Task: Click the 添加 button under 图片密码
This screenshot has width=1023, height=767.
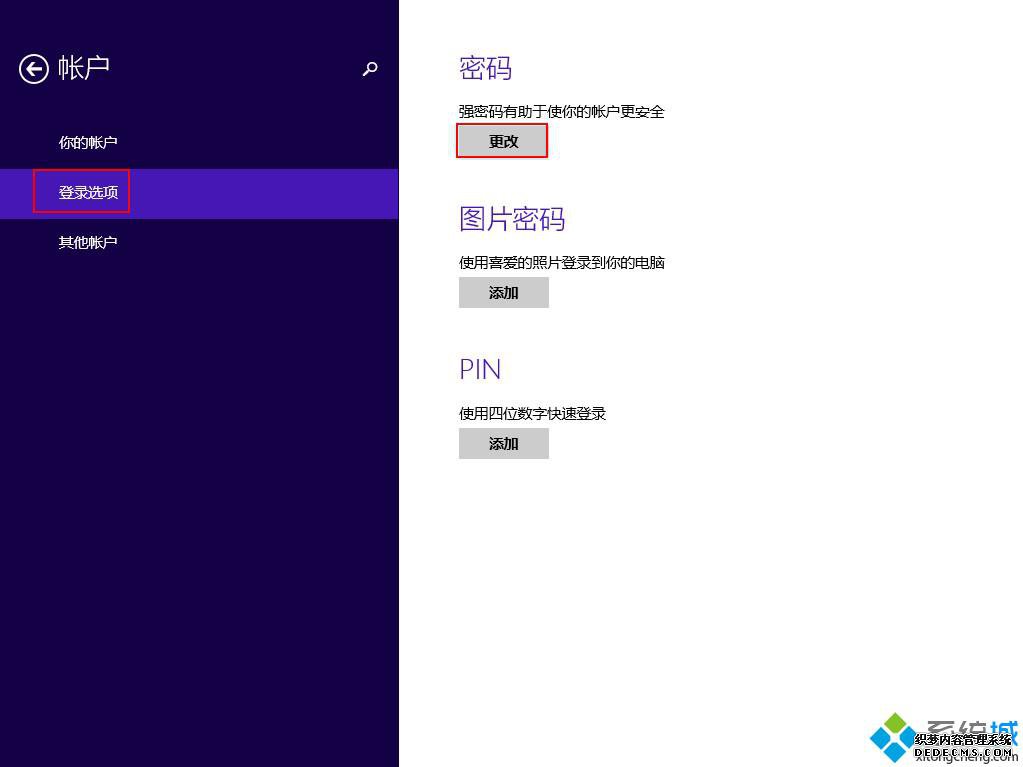Action: click(x=503, y=292)
